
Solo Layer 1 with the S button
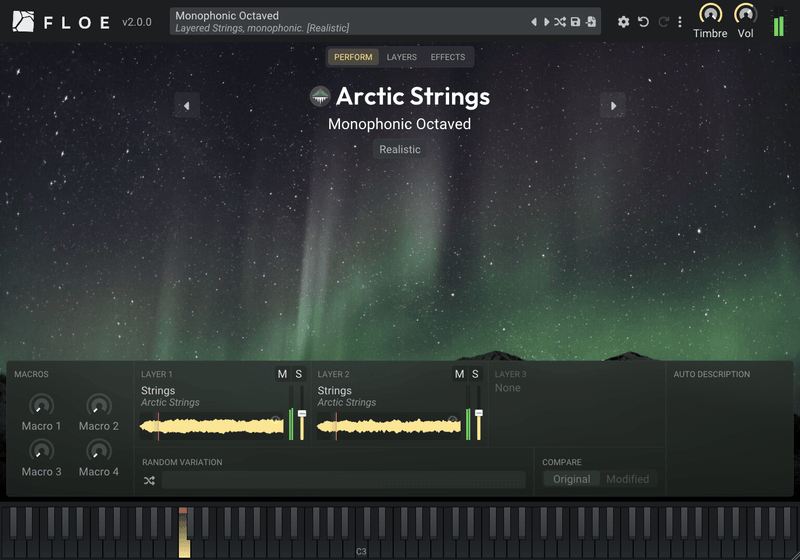[x=298, y=374]
